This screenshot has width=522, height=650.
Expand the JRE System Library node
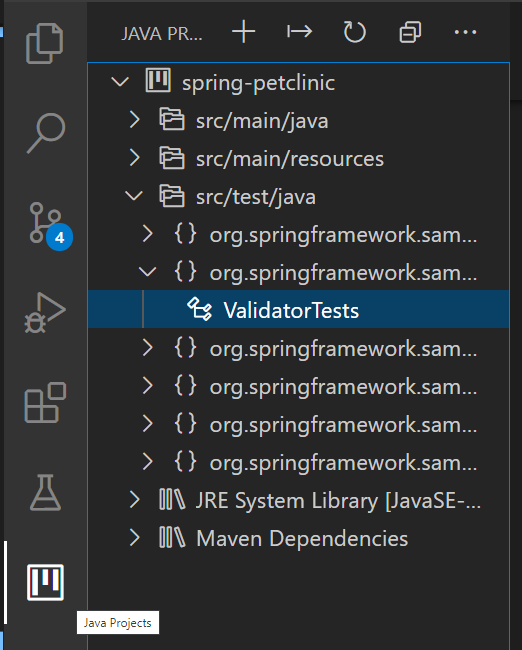[x=134, y=500]
